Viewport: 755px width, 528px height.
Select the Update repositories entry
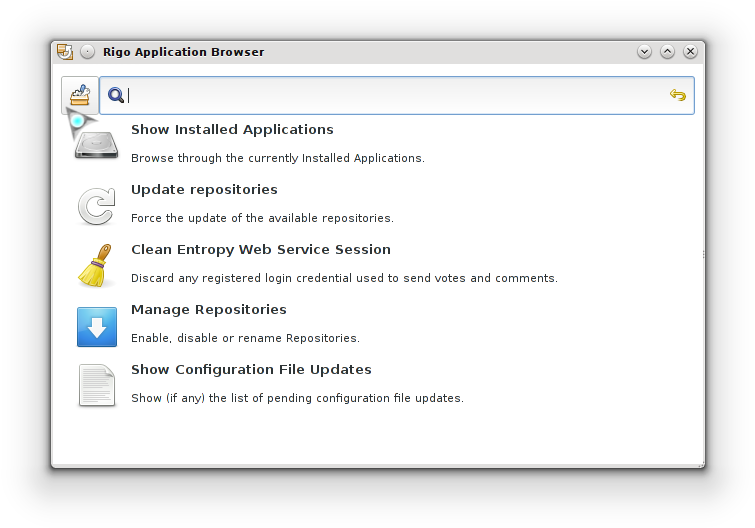[x=204, y=190]
